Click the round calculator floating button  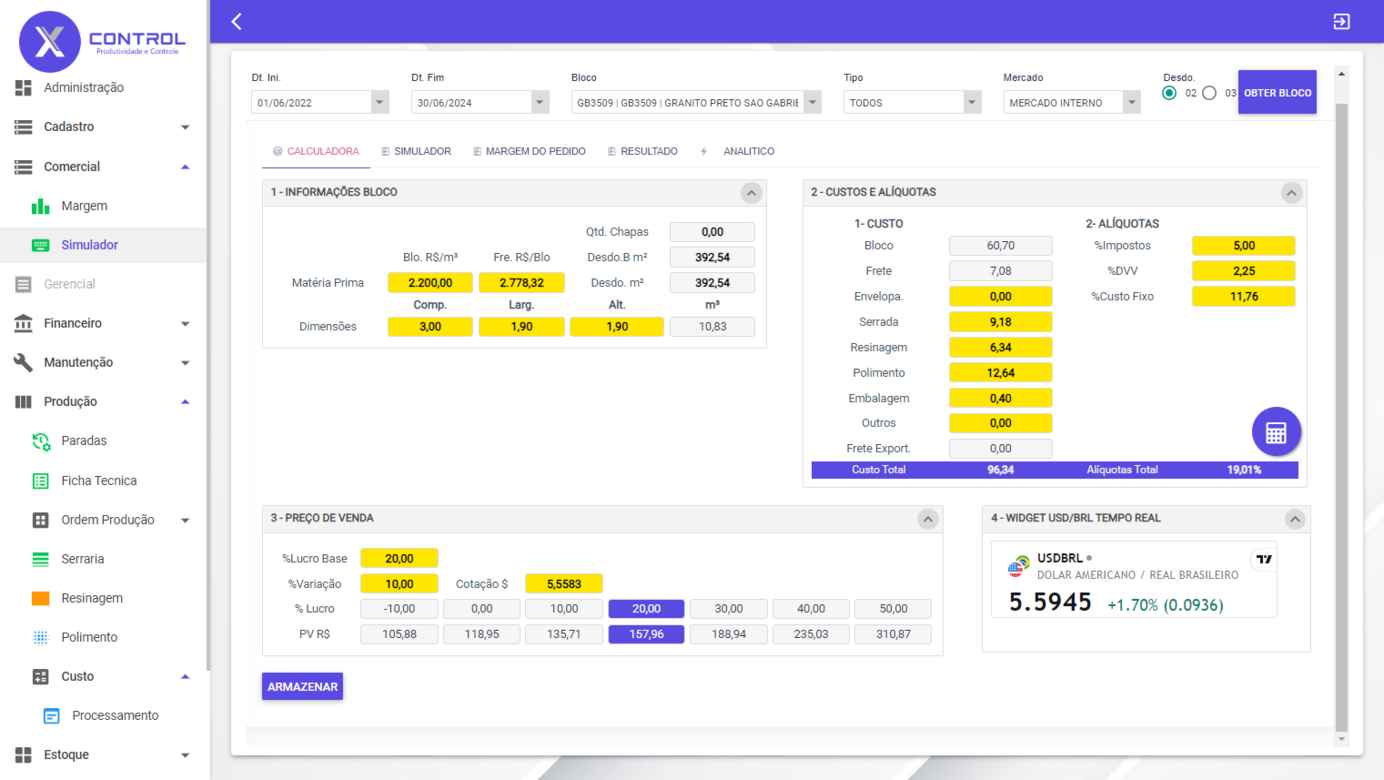1276,432
